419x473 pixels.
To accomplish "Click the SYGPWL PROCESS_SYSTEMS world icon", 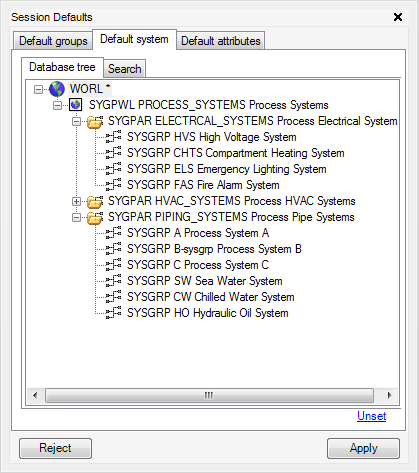I will (x=76, y=105).
